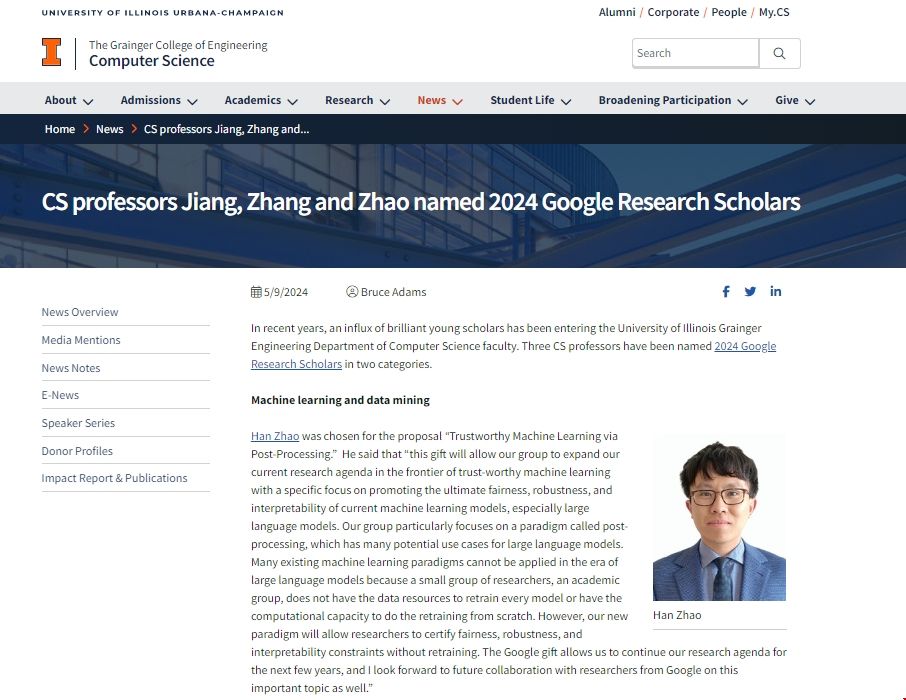Click the calendar icon beside the date

coord(254,291)
